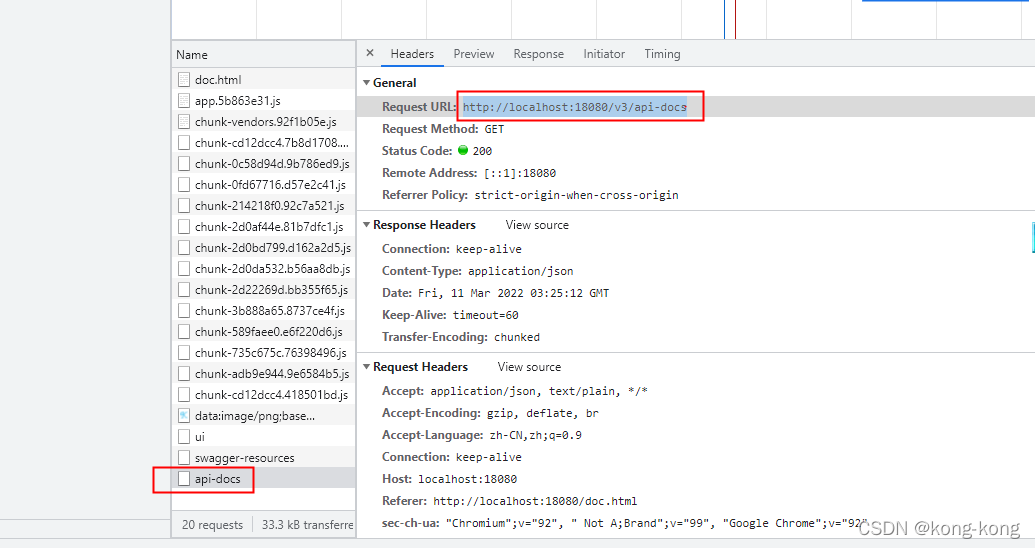The height and width of the screenshot is (548, 1035).
Task: Click the app.5b863e31.js script file icon
Action: pyautogui.click(x=184, y=100)
